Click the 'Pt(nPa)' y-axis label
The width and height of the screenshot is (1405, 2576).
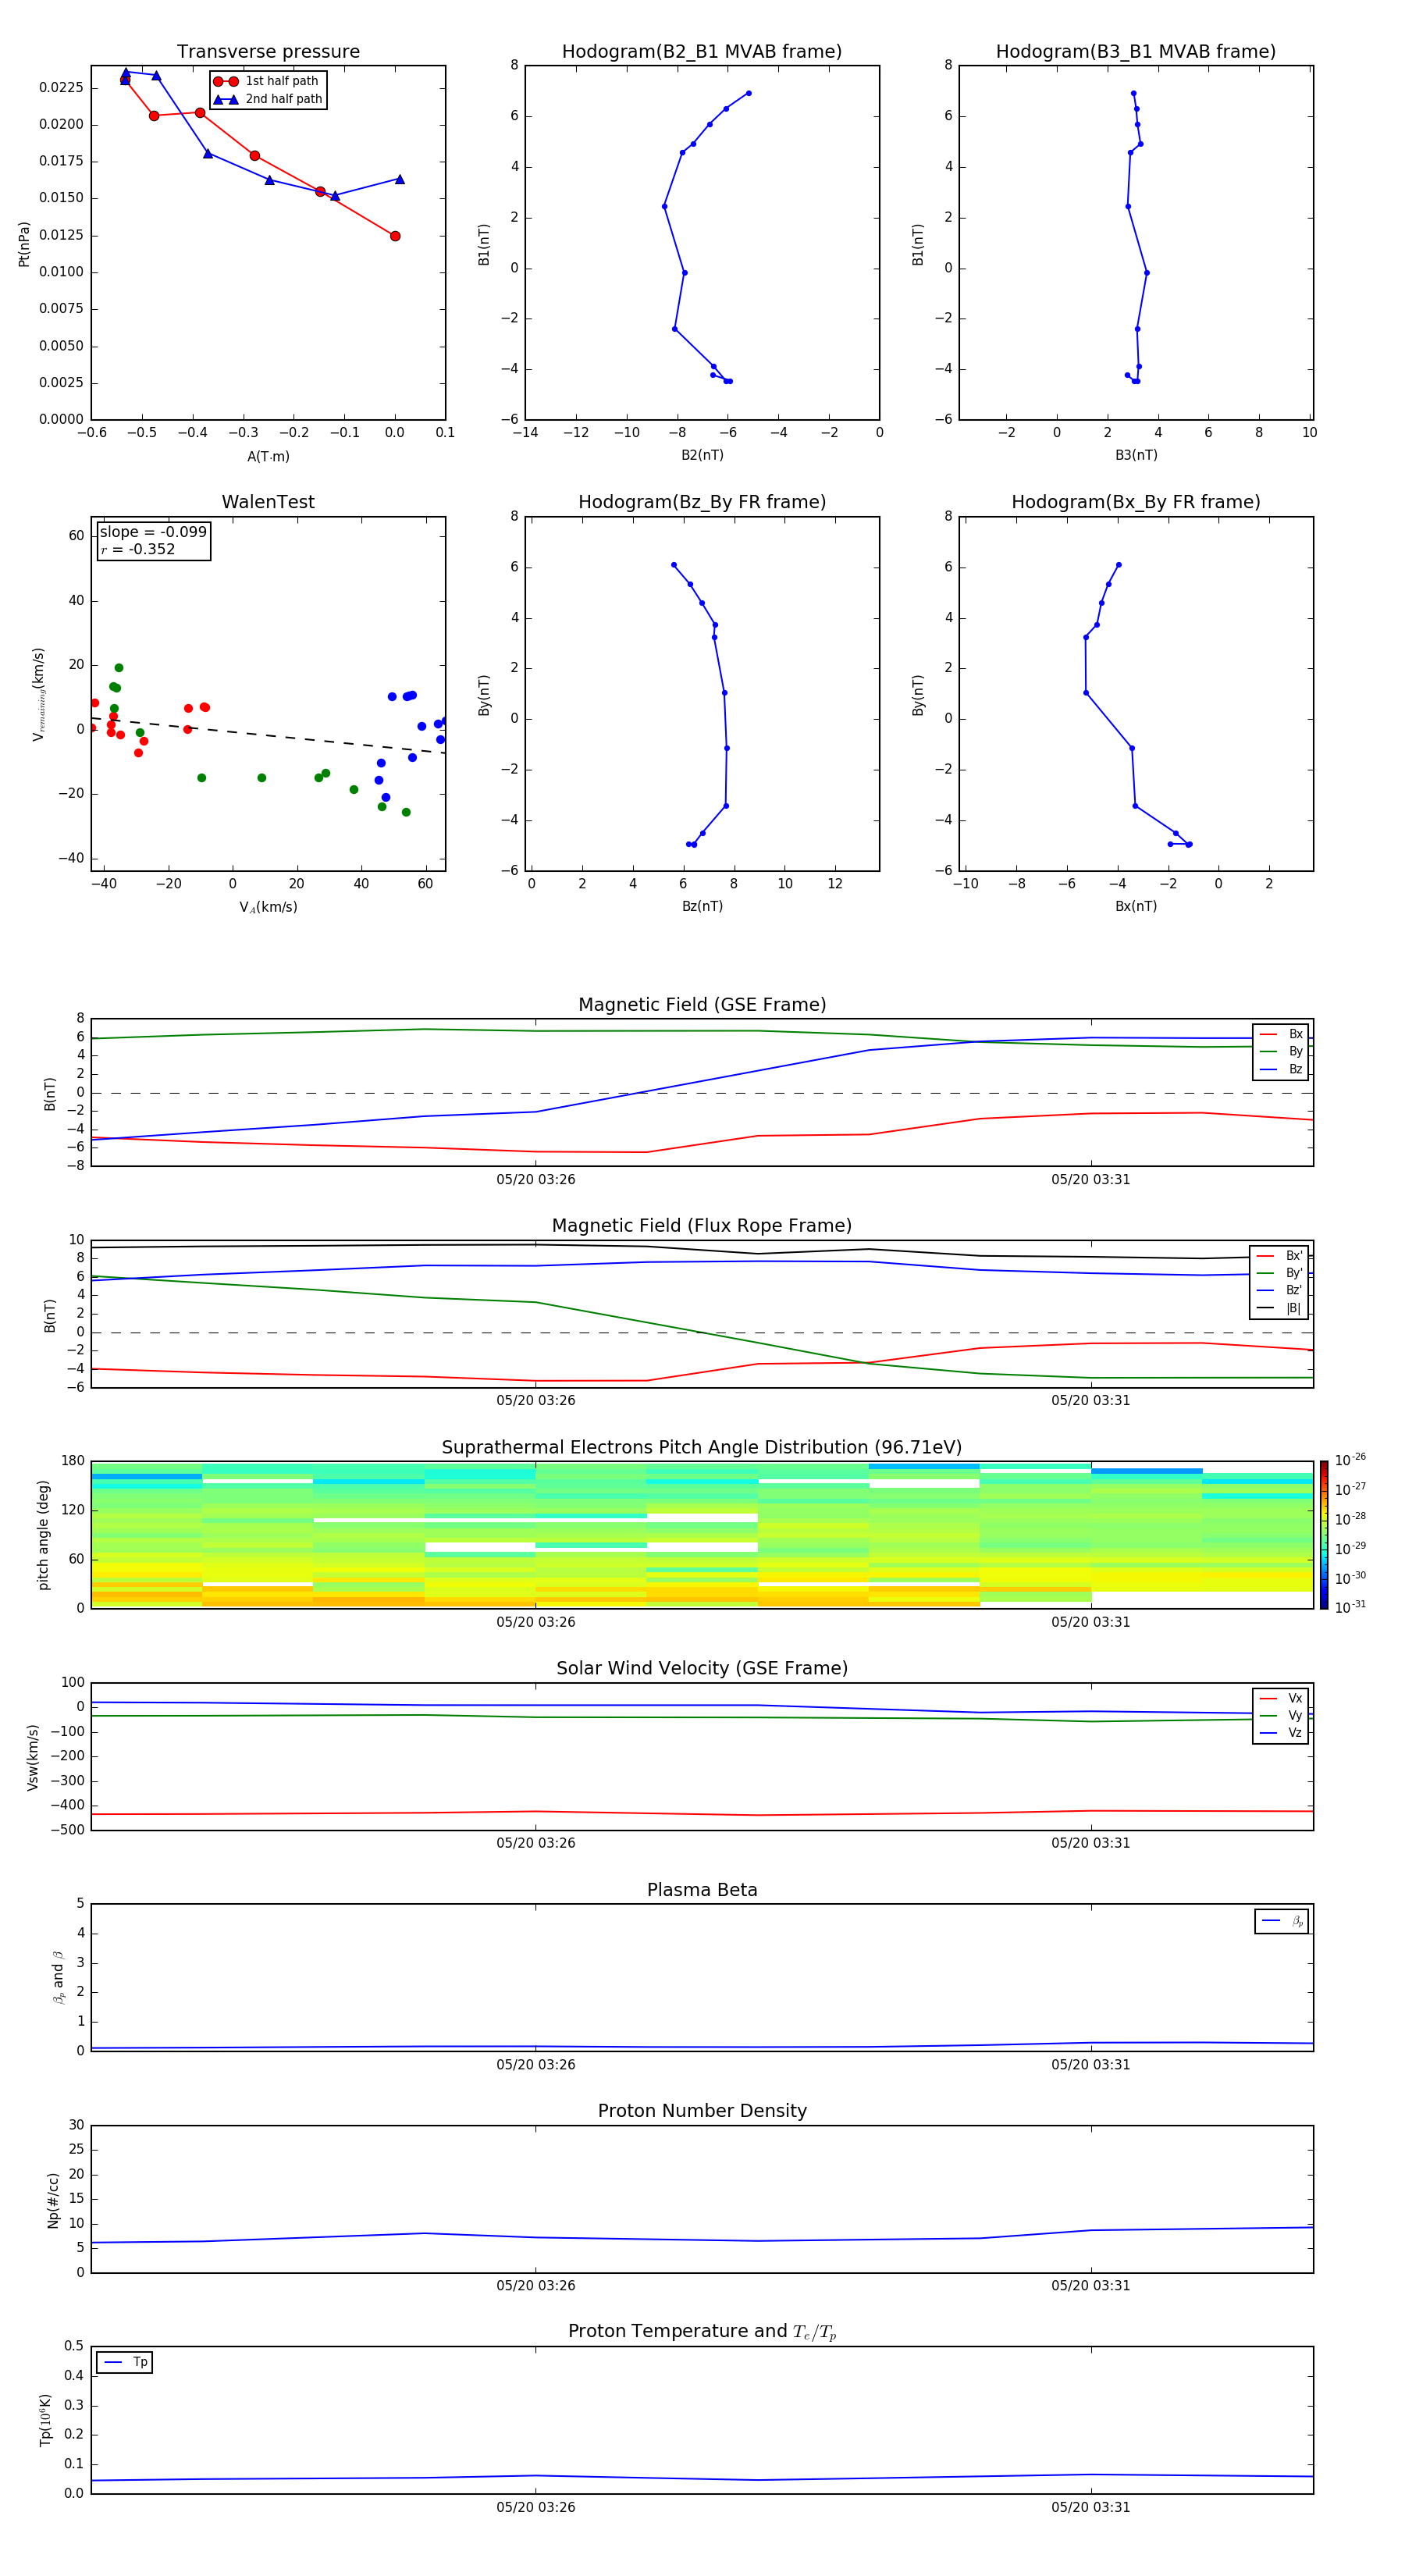tap(24, 244)
